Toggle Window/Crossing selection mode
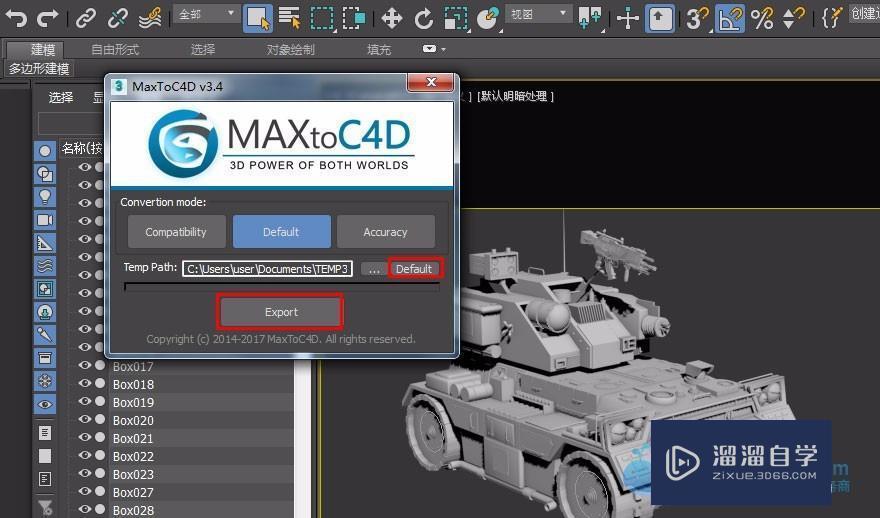 pyautogui.click(x=354, y=18)
